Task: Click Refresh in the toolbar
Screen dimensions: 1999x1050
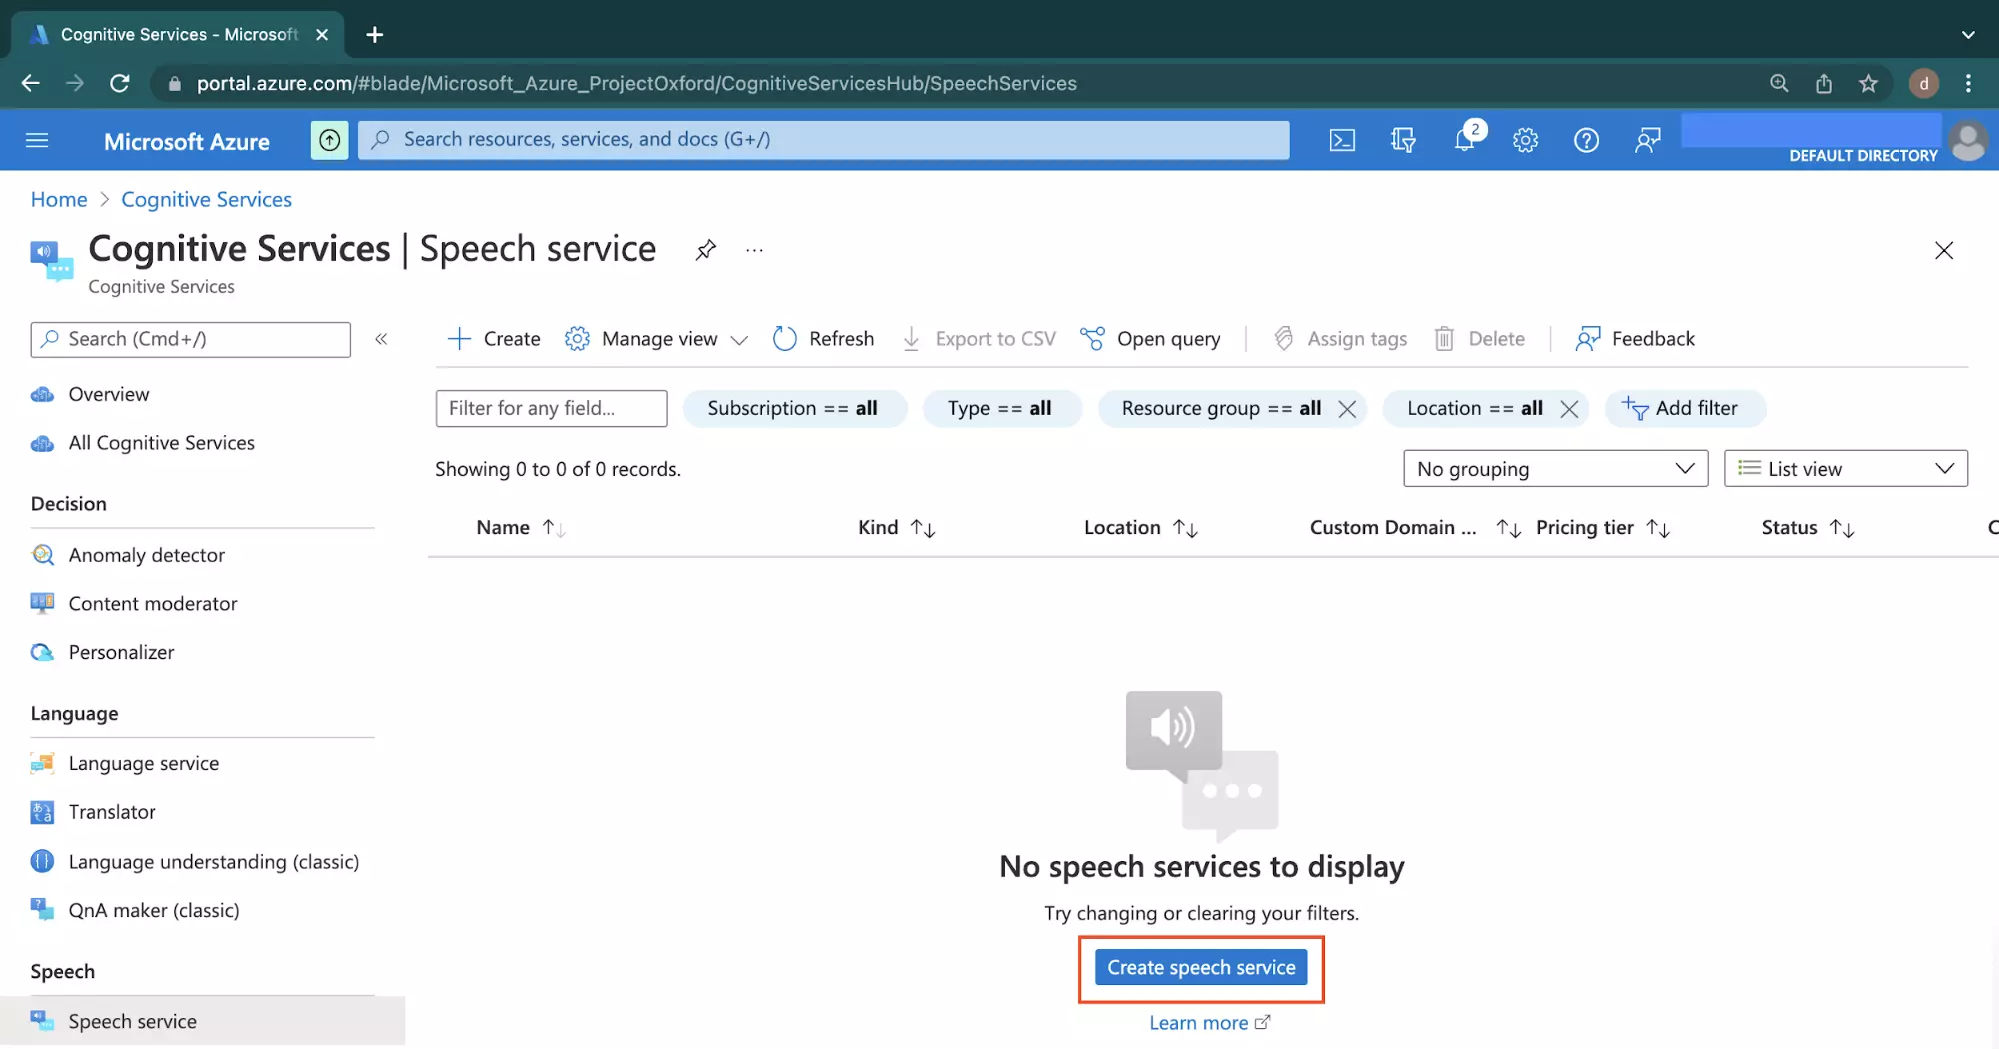Action: (823, 339)
